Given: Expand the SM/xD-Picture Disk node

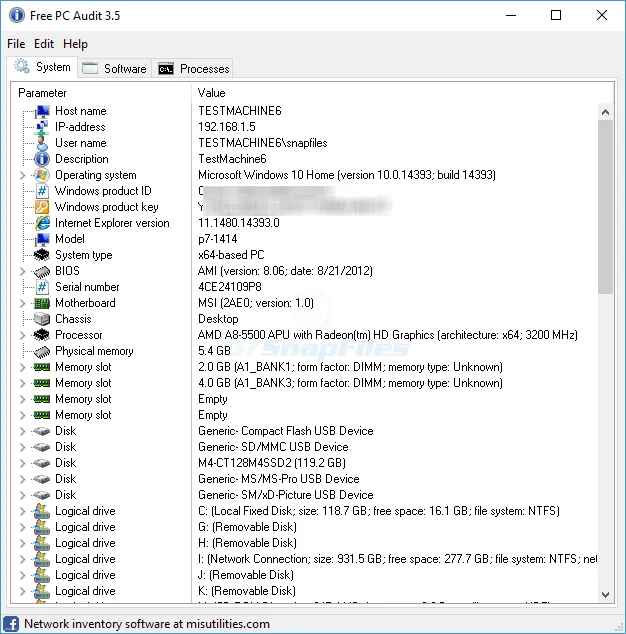Looking at the screenshot, I should pos(23,495).
